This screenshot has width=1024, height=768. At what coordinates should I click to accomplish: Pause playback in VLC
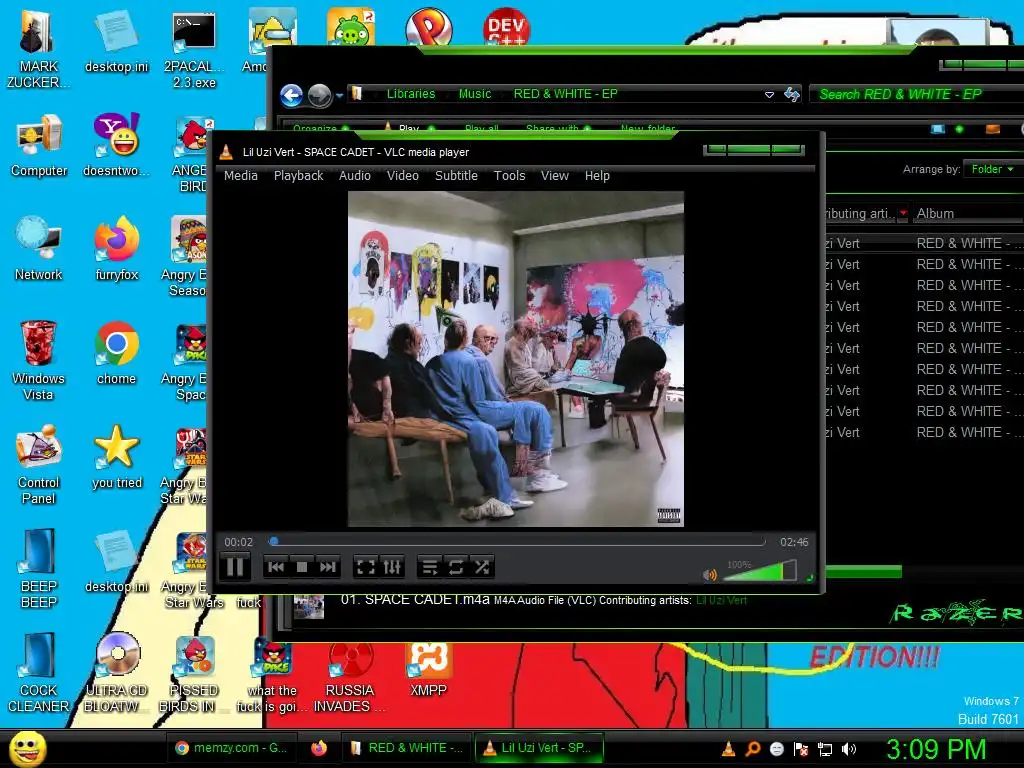coord(234,567)
